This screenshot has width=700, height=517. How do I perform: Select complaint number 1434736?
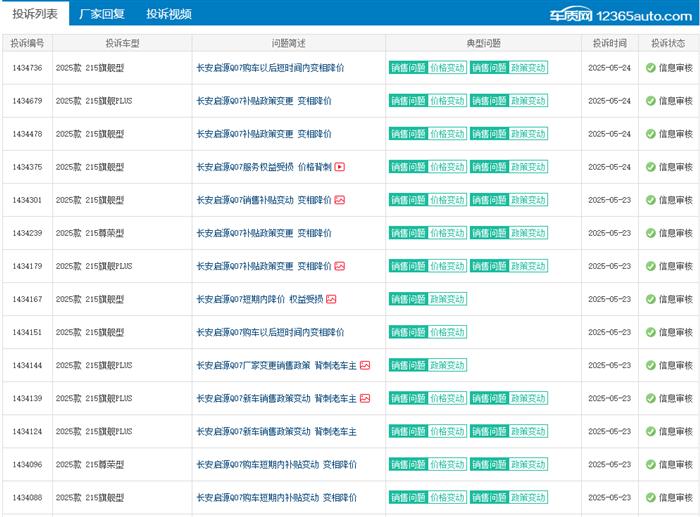(27, 68)
